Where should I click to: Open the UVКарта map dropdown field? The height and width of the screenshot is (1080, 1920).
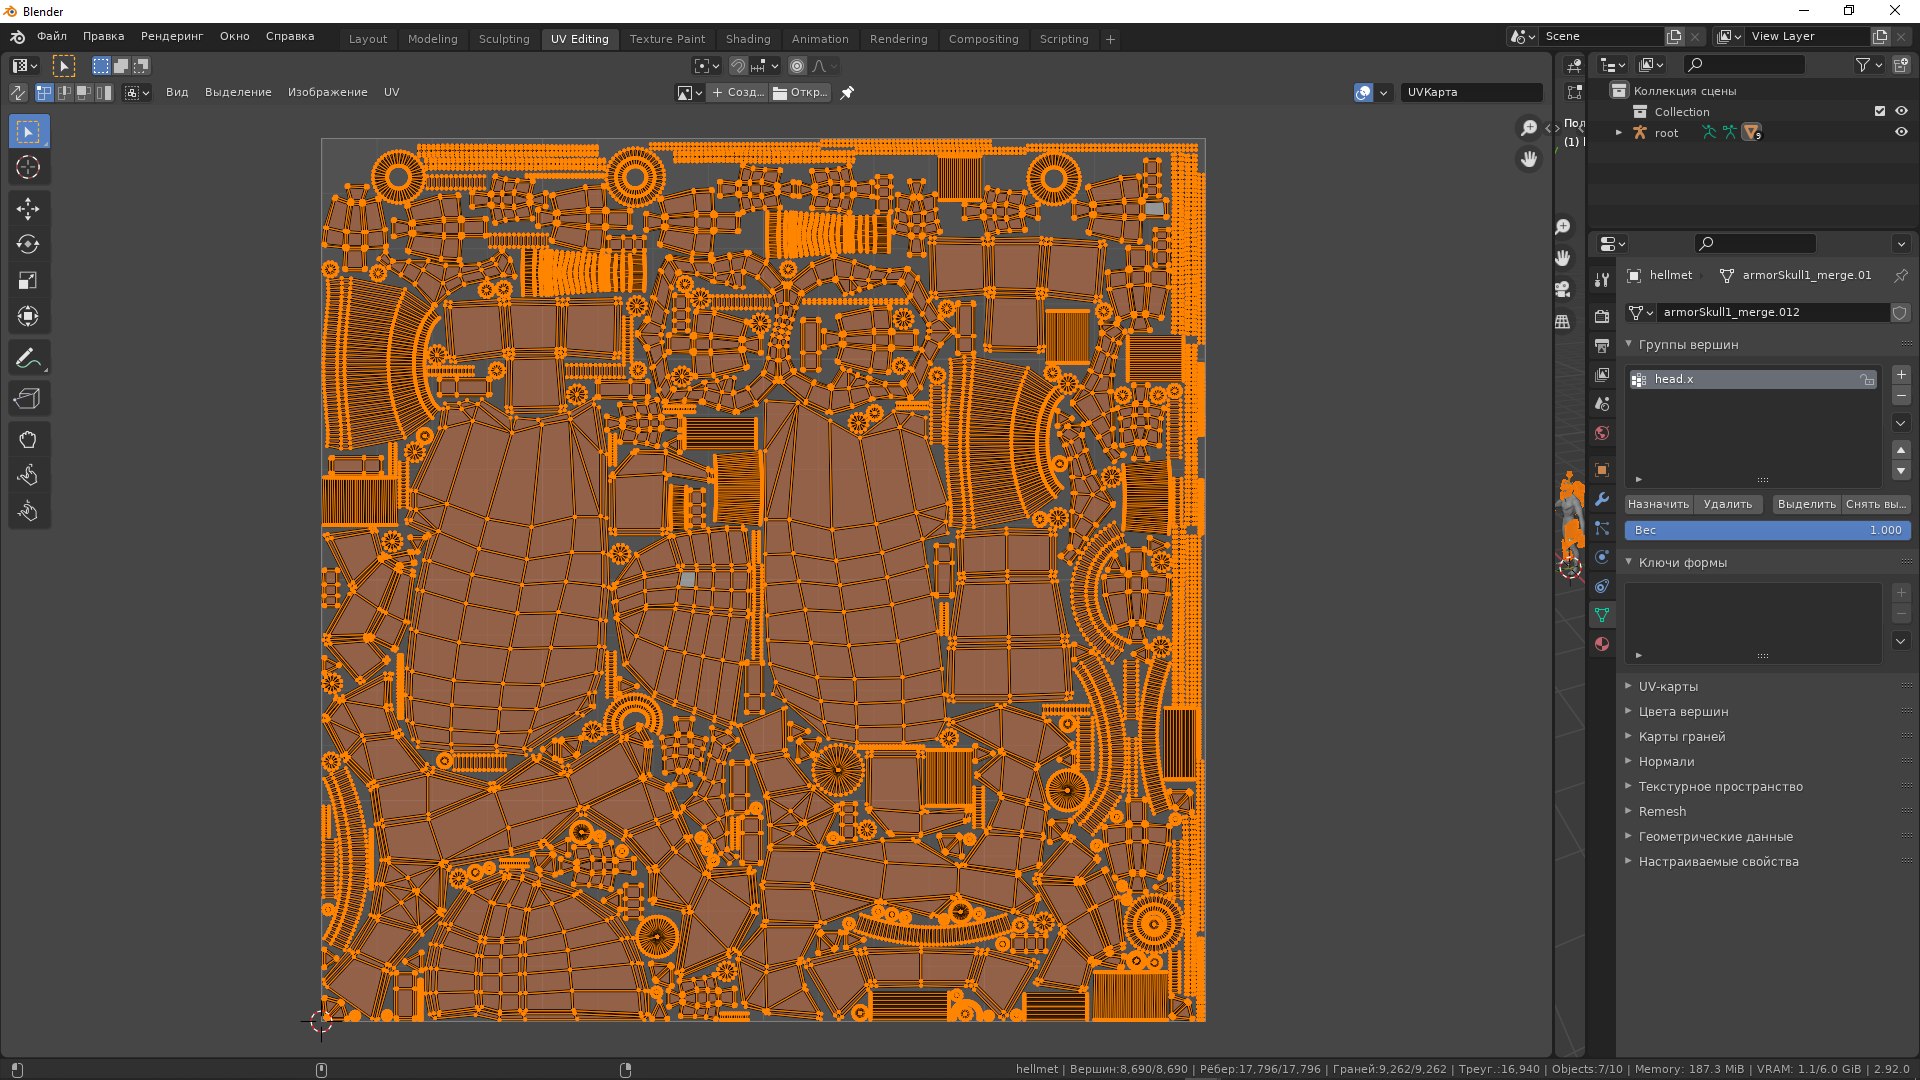point(1470,93)
